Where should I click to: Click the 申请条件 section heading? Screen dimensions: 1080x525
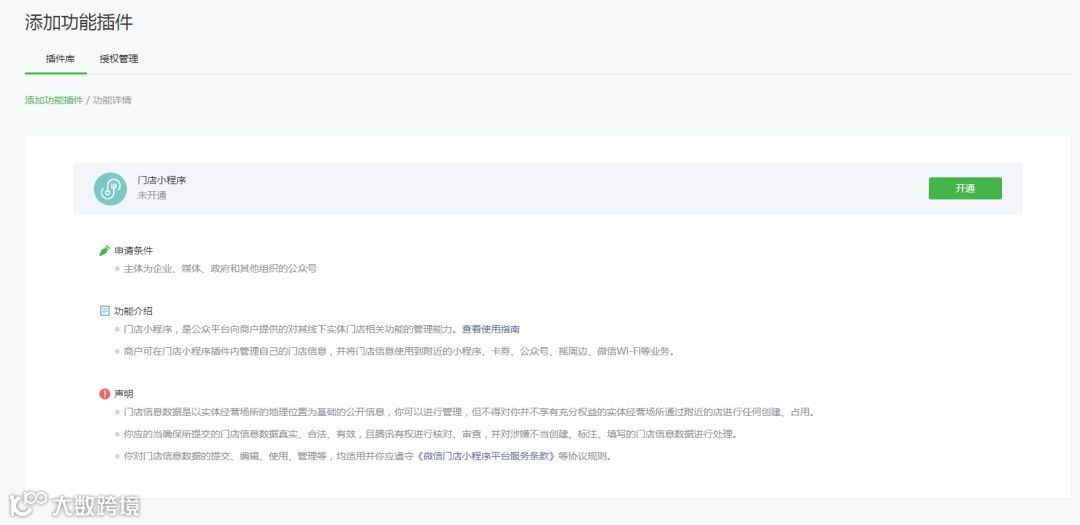134,250
